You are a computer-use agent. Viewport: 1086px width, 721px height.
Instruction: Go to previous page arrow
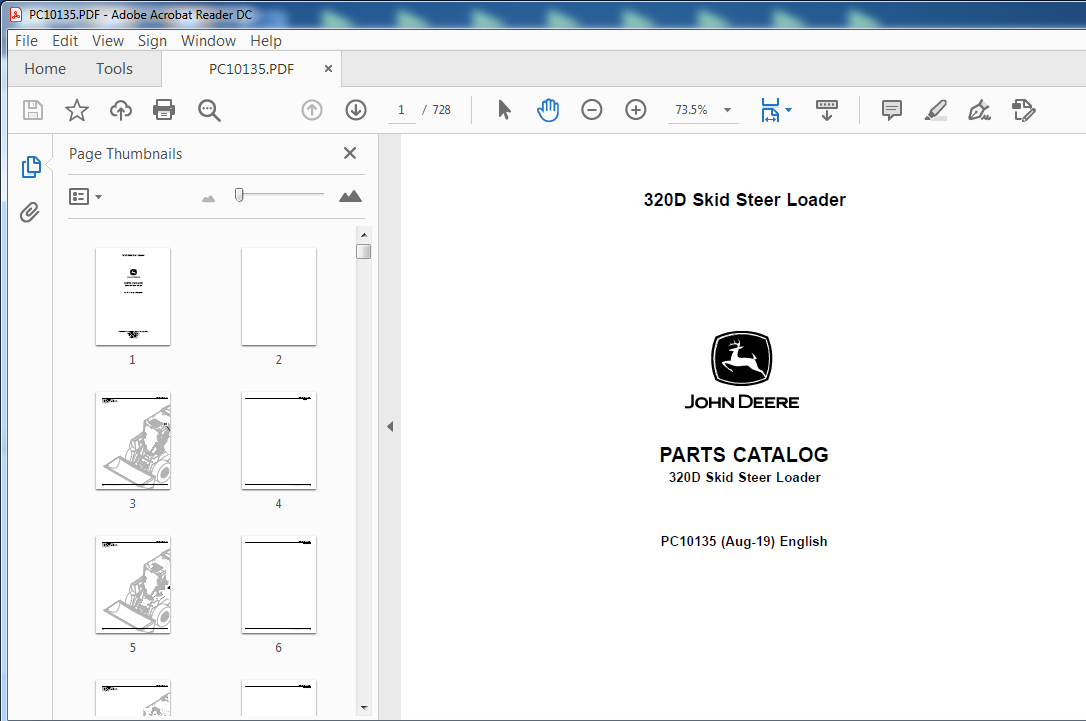312,110
